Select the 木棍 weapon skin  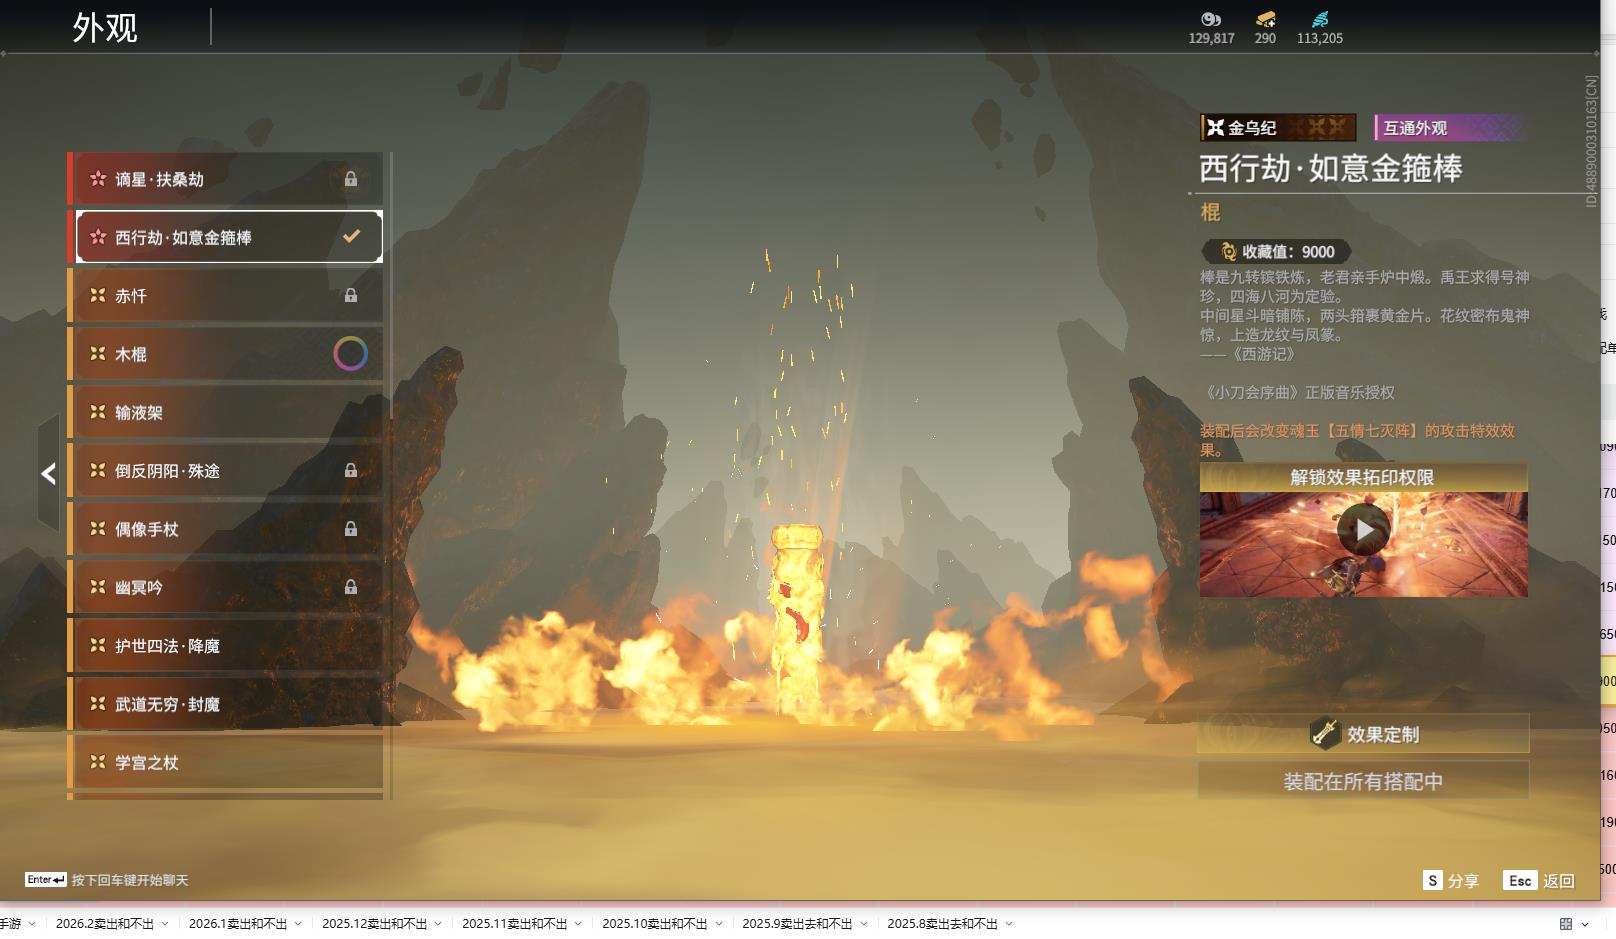[x=227, y=354]
